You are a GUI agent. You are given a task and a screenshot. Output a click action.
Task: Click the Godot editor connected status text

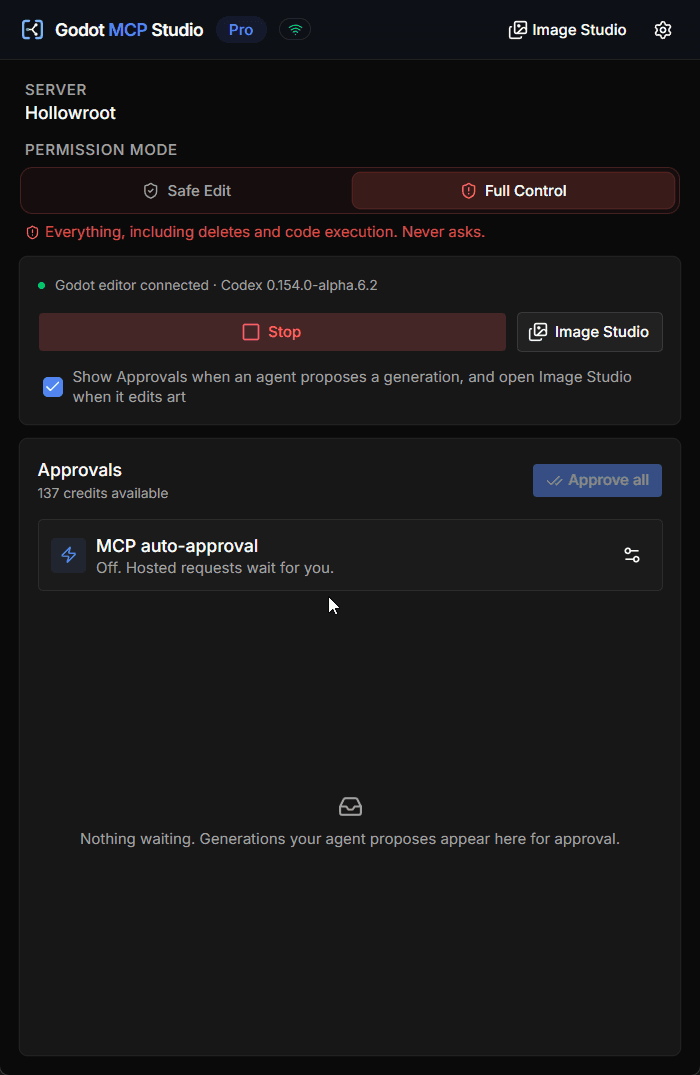click(216, 285)
